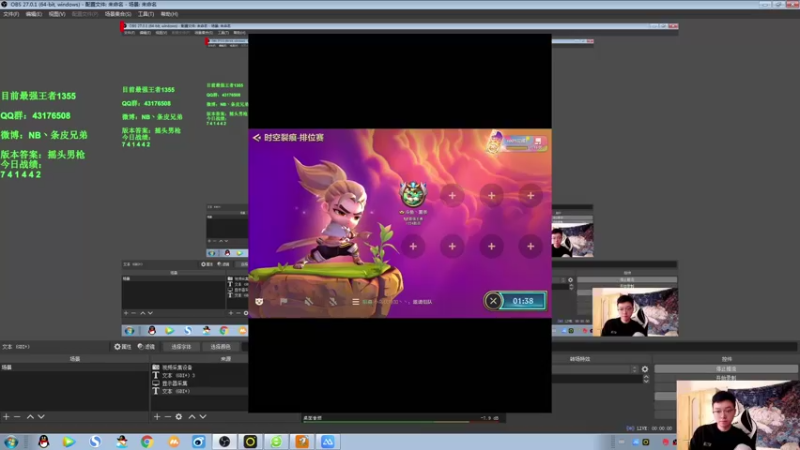Remove the selected source with the minus icon
This screenshot has height=450, width=800.
[x=167, y=417]
